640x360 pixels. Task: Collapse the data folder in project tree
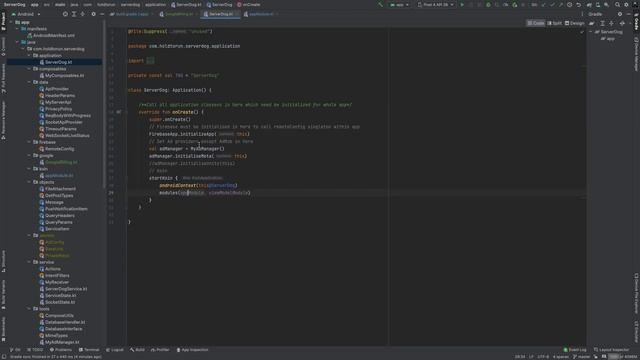pyautogui.click(x=29, y=82)
